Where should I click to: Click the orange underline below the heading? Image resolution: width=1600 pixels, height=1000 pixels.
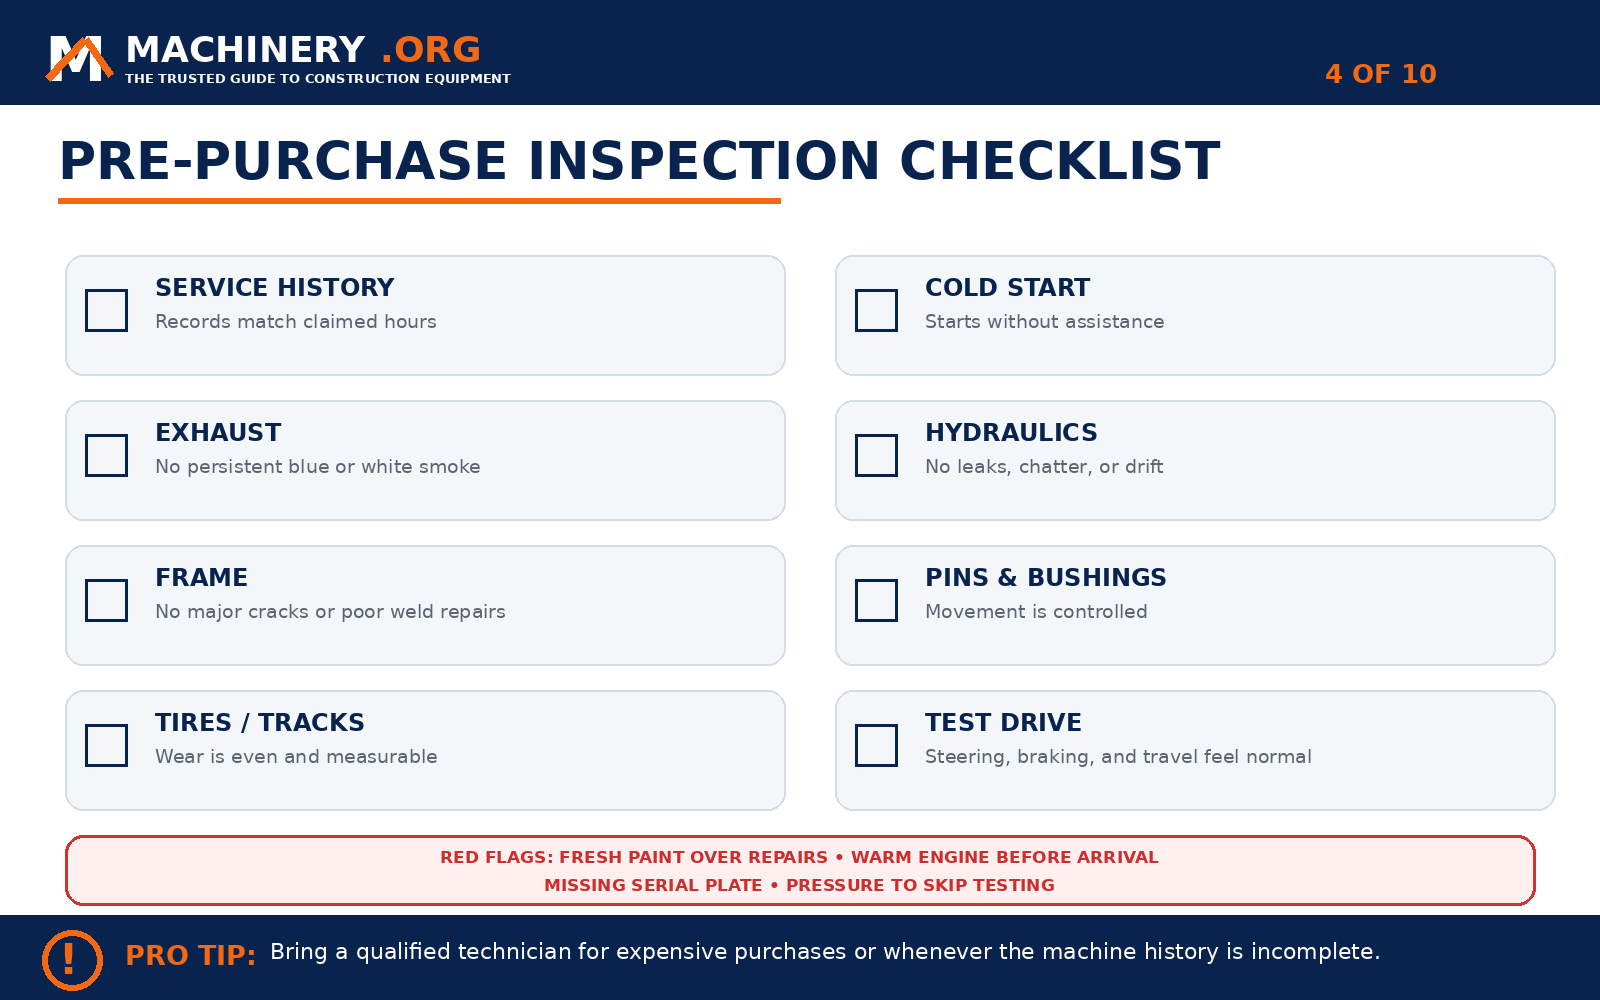point(419,201)
